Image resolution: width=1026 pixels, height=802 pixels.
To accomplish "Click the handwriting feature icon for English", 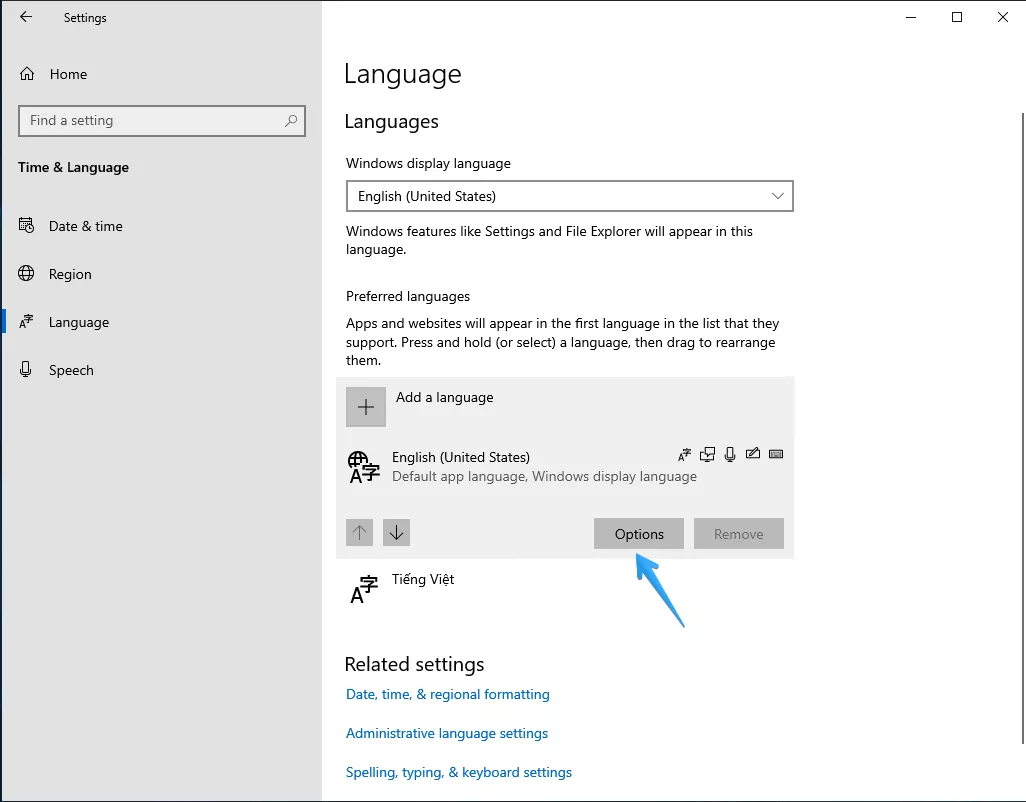I will click(753, 455).
